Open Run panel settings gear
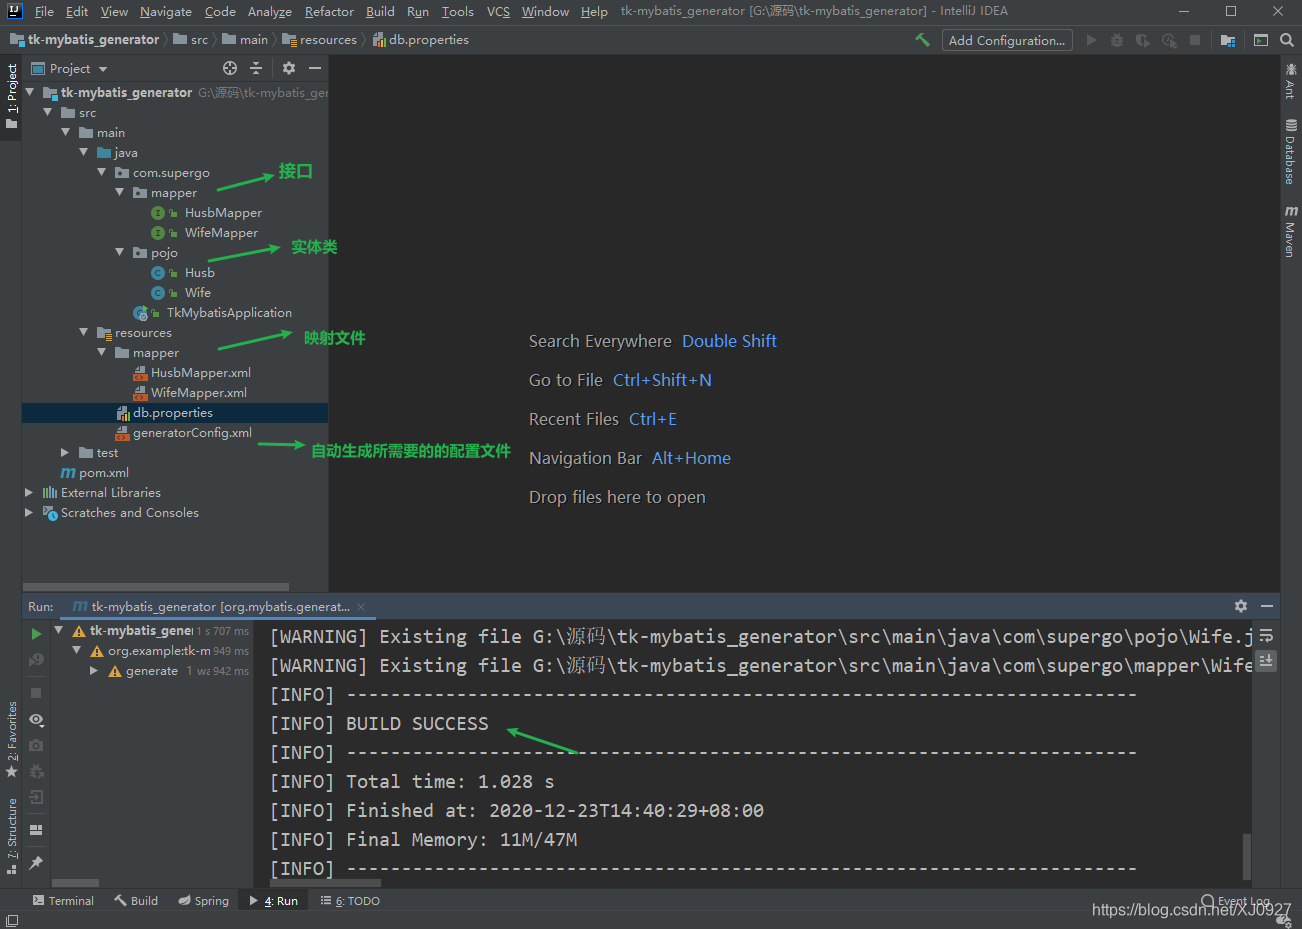Image resolution: width=1302 pixels, height=929 pixels. pyautogui.click(x=1241, y=606)
